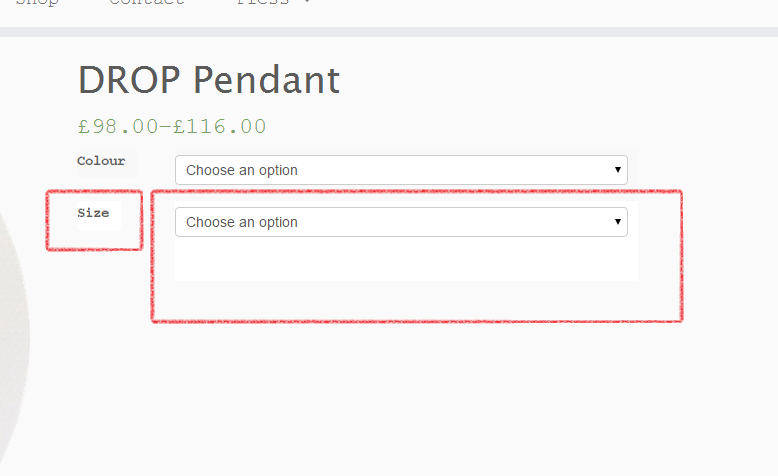
Task: Click the DROP Pendant product title
Action: click(x=208, y=81)
